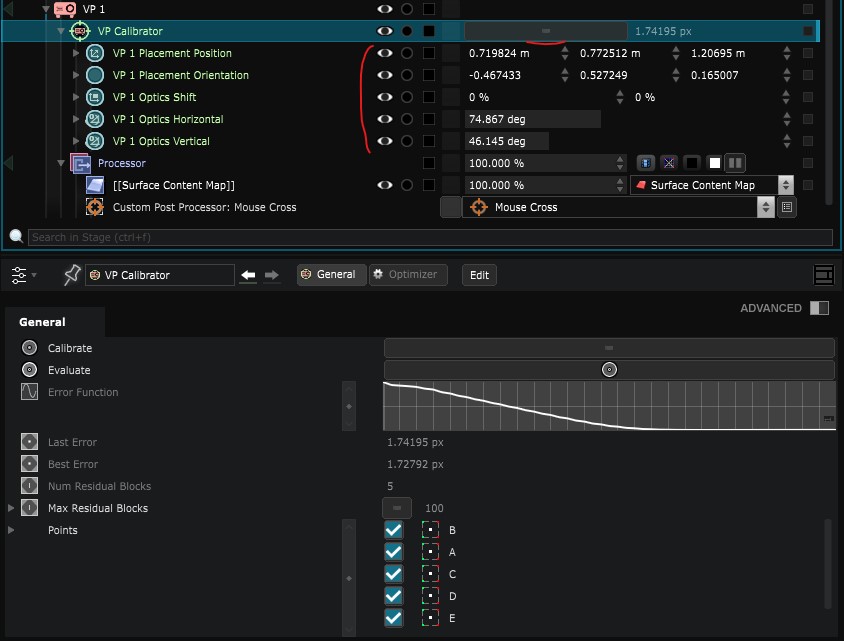Click the Edit button
844x641 pixels.
pos(479,276)
